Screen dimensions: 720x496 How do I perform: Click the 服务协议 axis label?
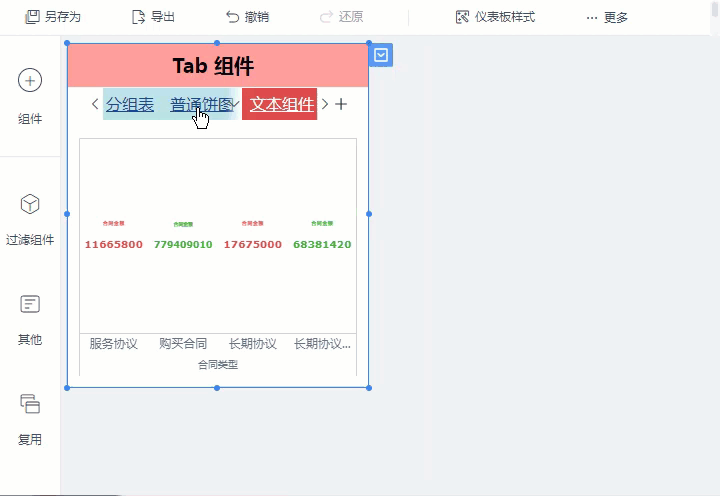113,344
